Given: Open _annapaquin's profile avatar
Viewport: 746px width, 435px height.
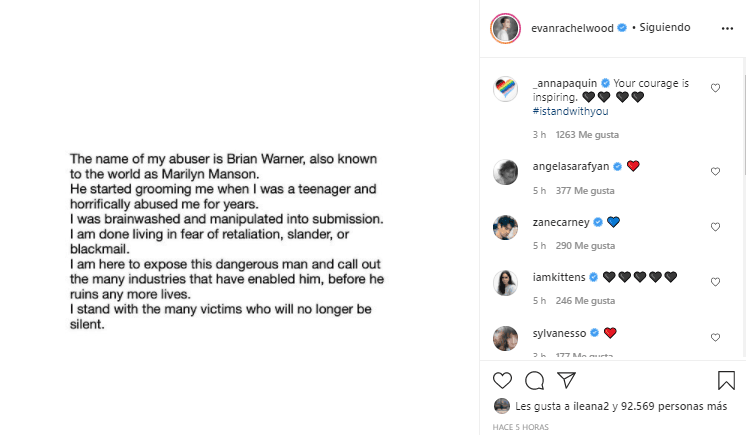Looking at the screenshot, I should coord(505,89).
